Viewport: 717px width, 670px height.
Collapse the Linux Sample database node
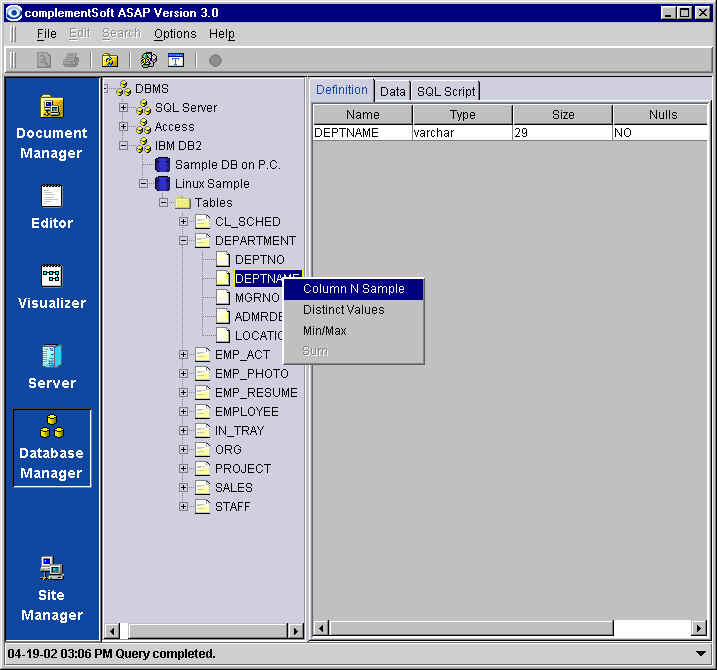pos(144,183)
